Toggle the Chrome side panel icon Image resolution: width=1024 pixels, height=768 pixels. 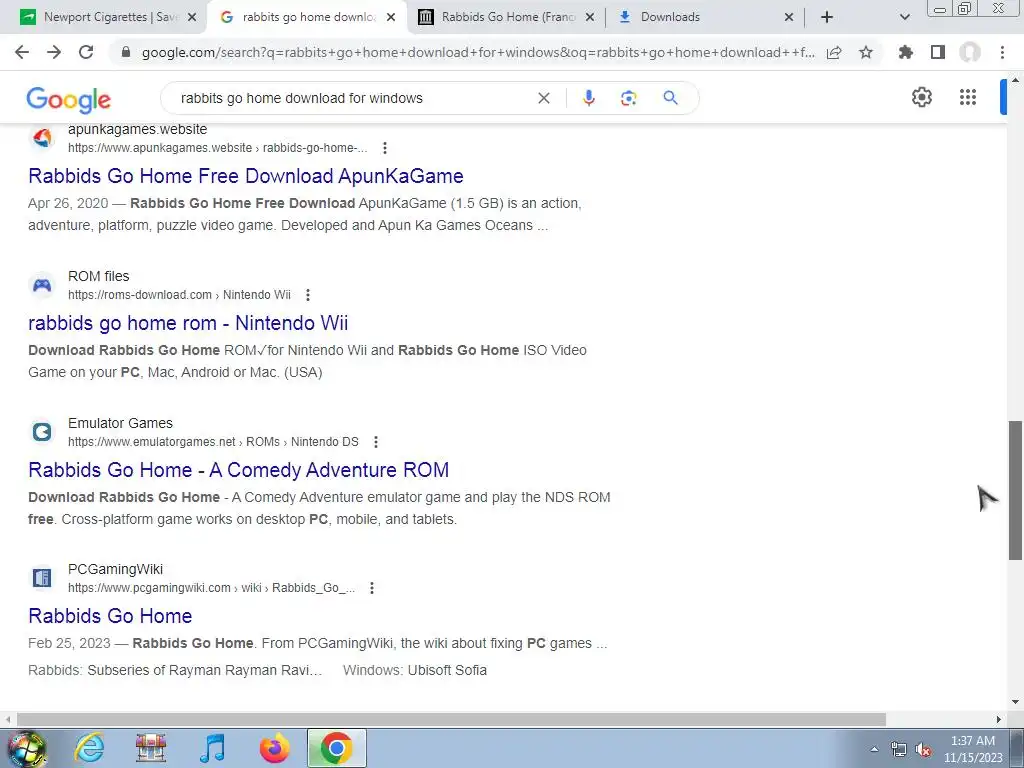938,52
